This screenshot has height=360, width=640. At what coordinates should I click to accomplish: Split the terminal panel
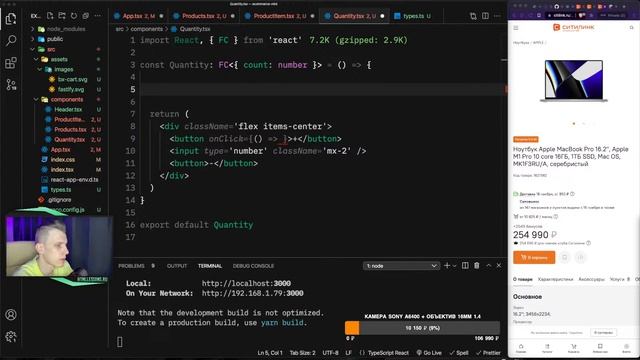pos(465,266)
